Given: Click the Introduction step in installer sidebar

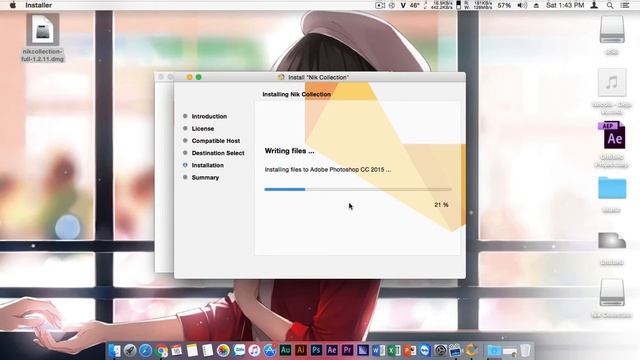Looking at the screenshot, I should (x=209, y=116).
